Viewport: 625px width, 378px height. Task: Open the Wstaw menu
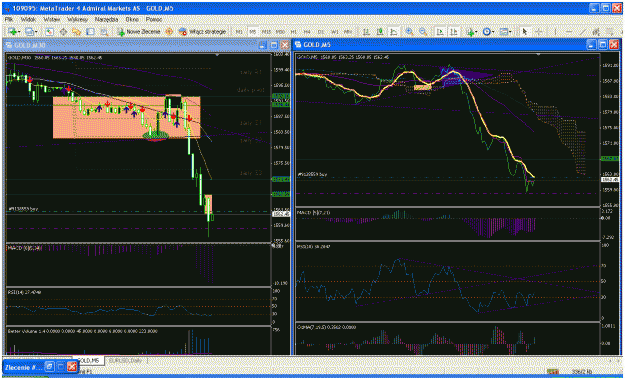tap(51, 19)
